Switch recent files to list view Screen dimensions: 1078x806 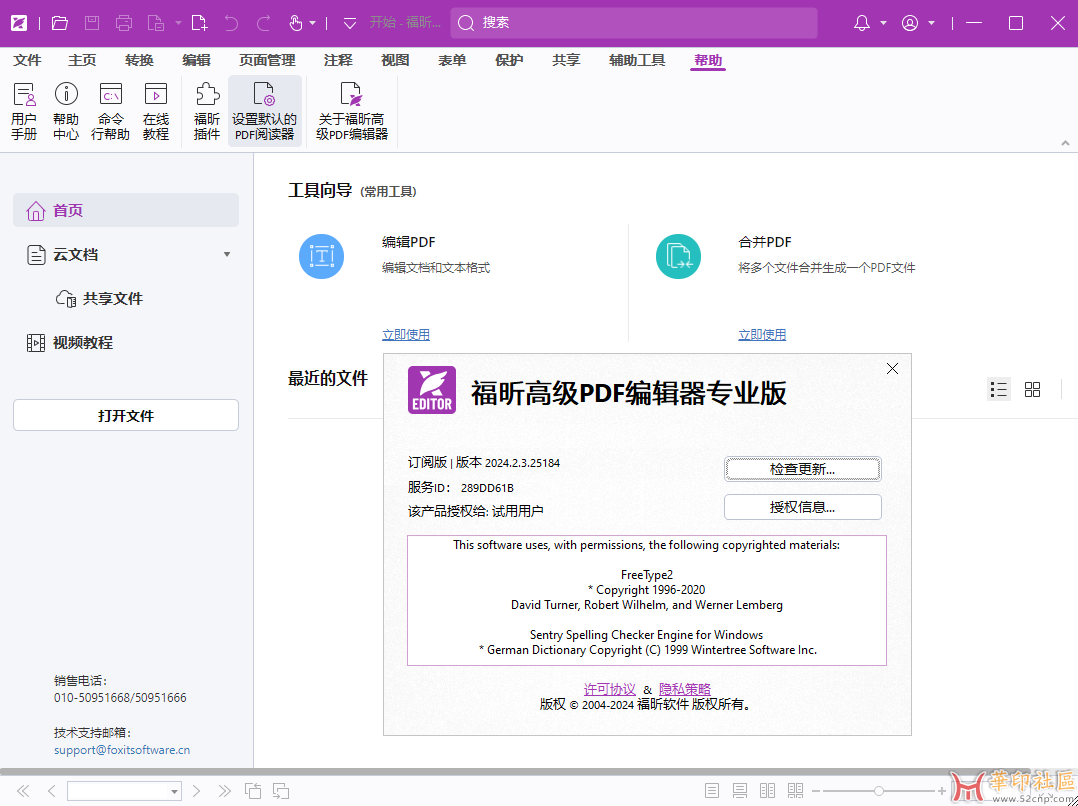[x=999, y=390]
